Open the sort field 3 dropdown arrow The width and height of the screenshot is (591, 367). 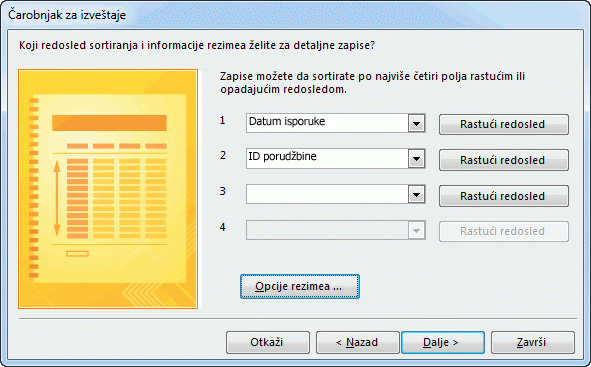click(416, 194)
